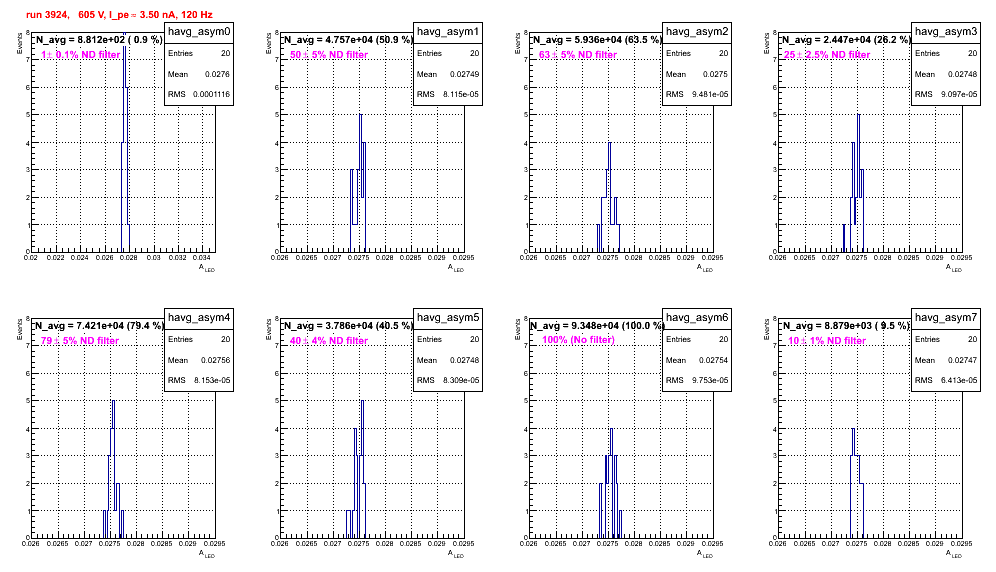Click the N_avg = 9.348e+04 label

[x=597, y=325]
